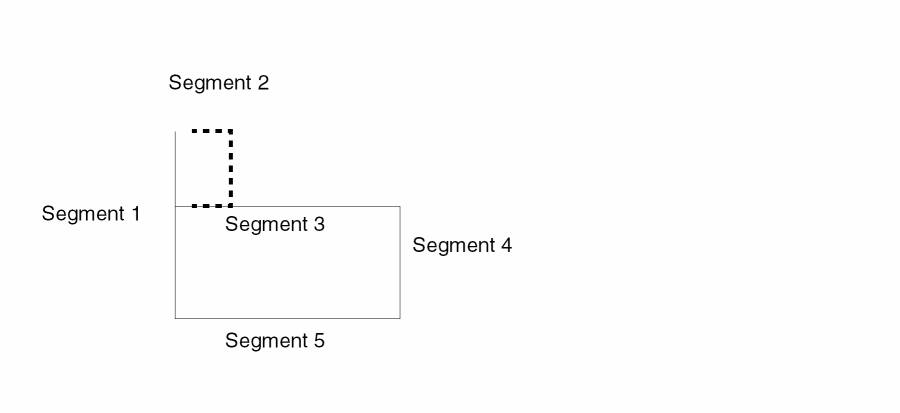Click the short dotted line above Segment 3
The width and height of the screenshot is (900, 413).
click(211, 206)
